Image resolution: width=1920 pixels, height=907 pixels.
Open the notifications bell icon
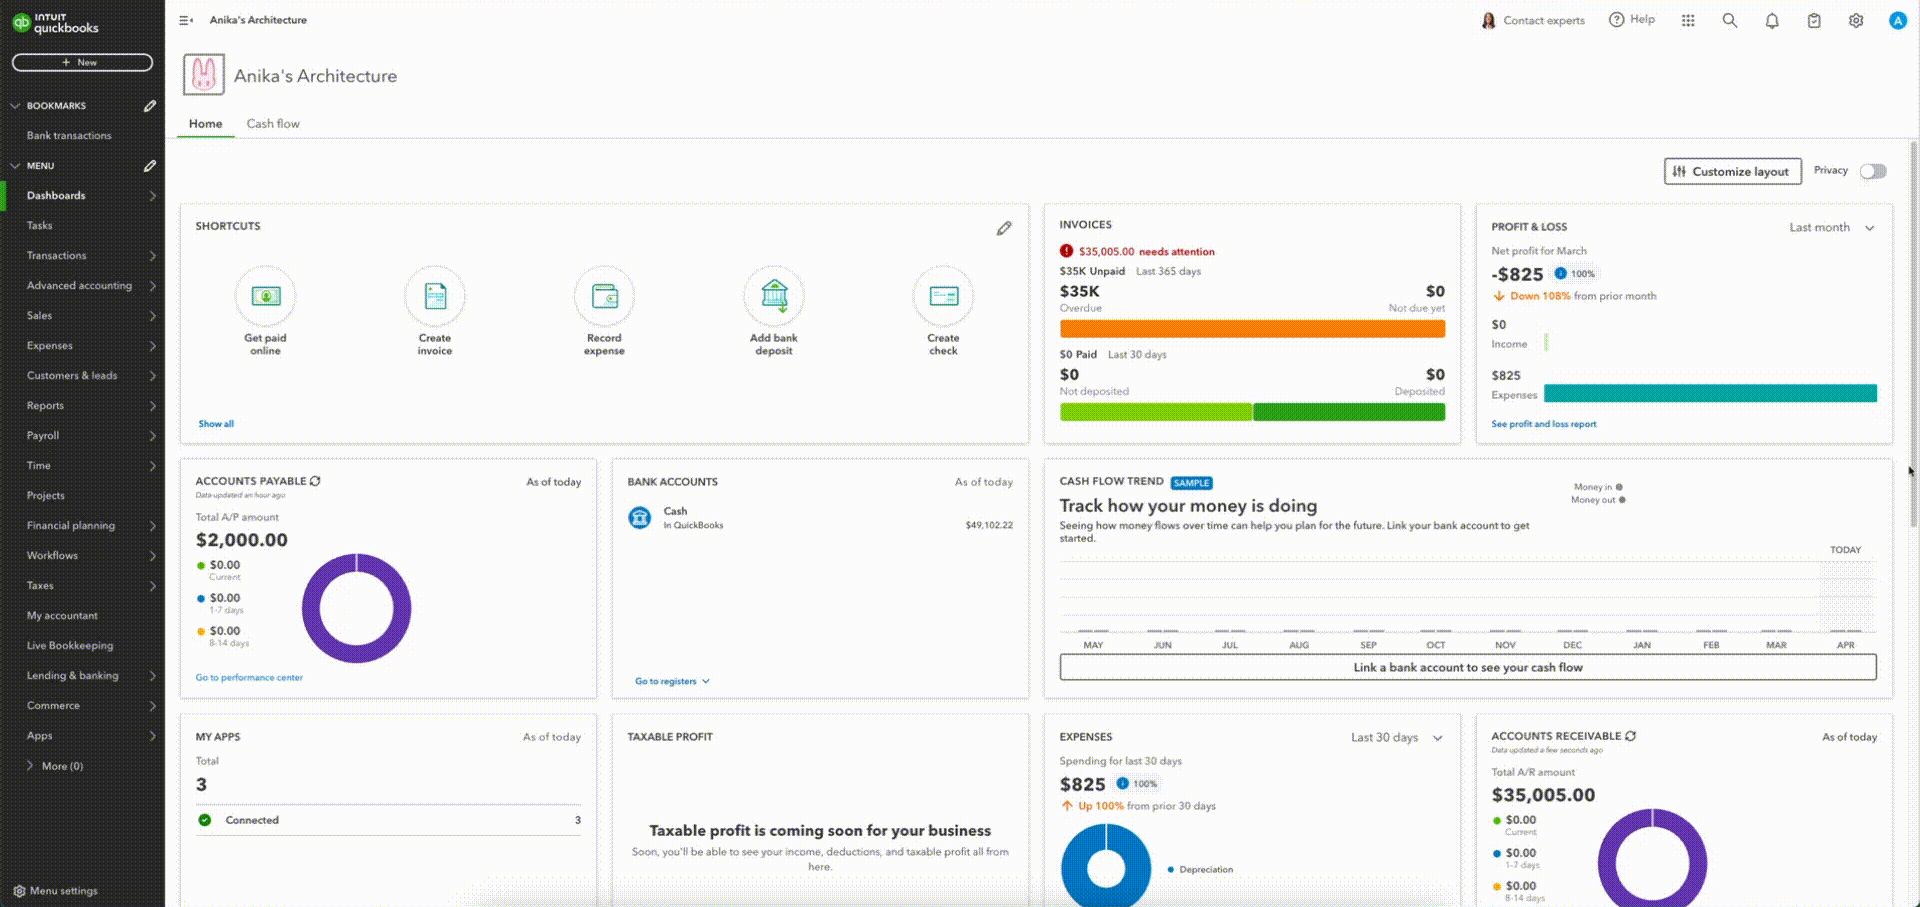(x=1772, y=21)
